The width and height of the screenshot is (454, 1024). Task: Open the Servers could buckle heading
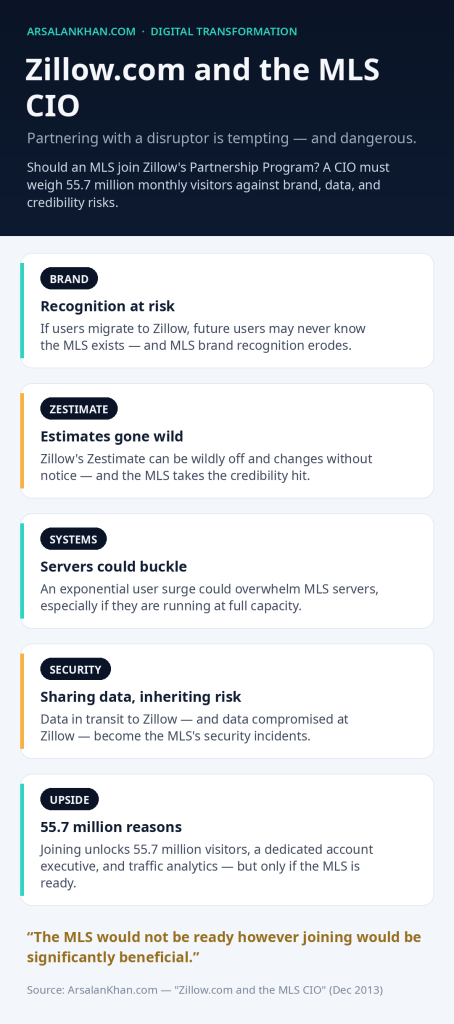point(114,566)
